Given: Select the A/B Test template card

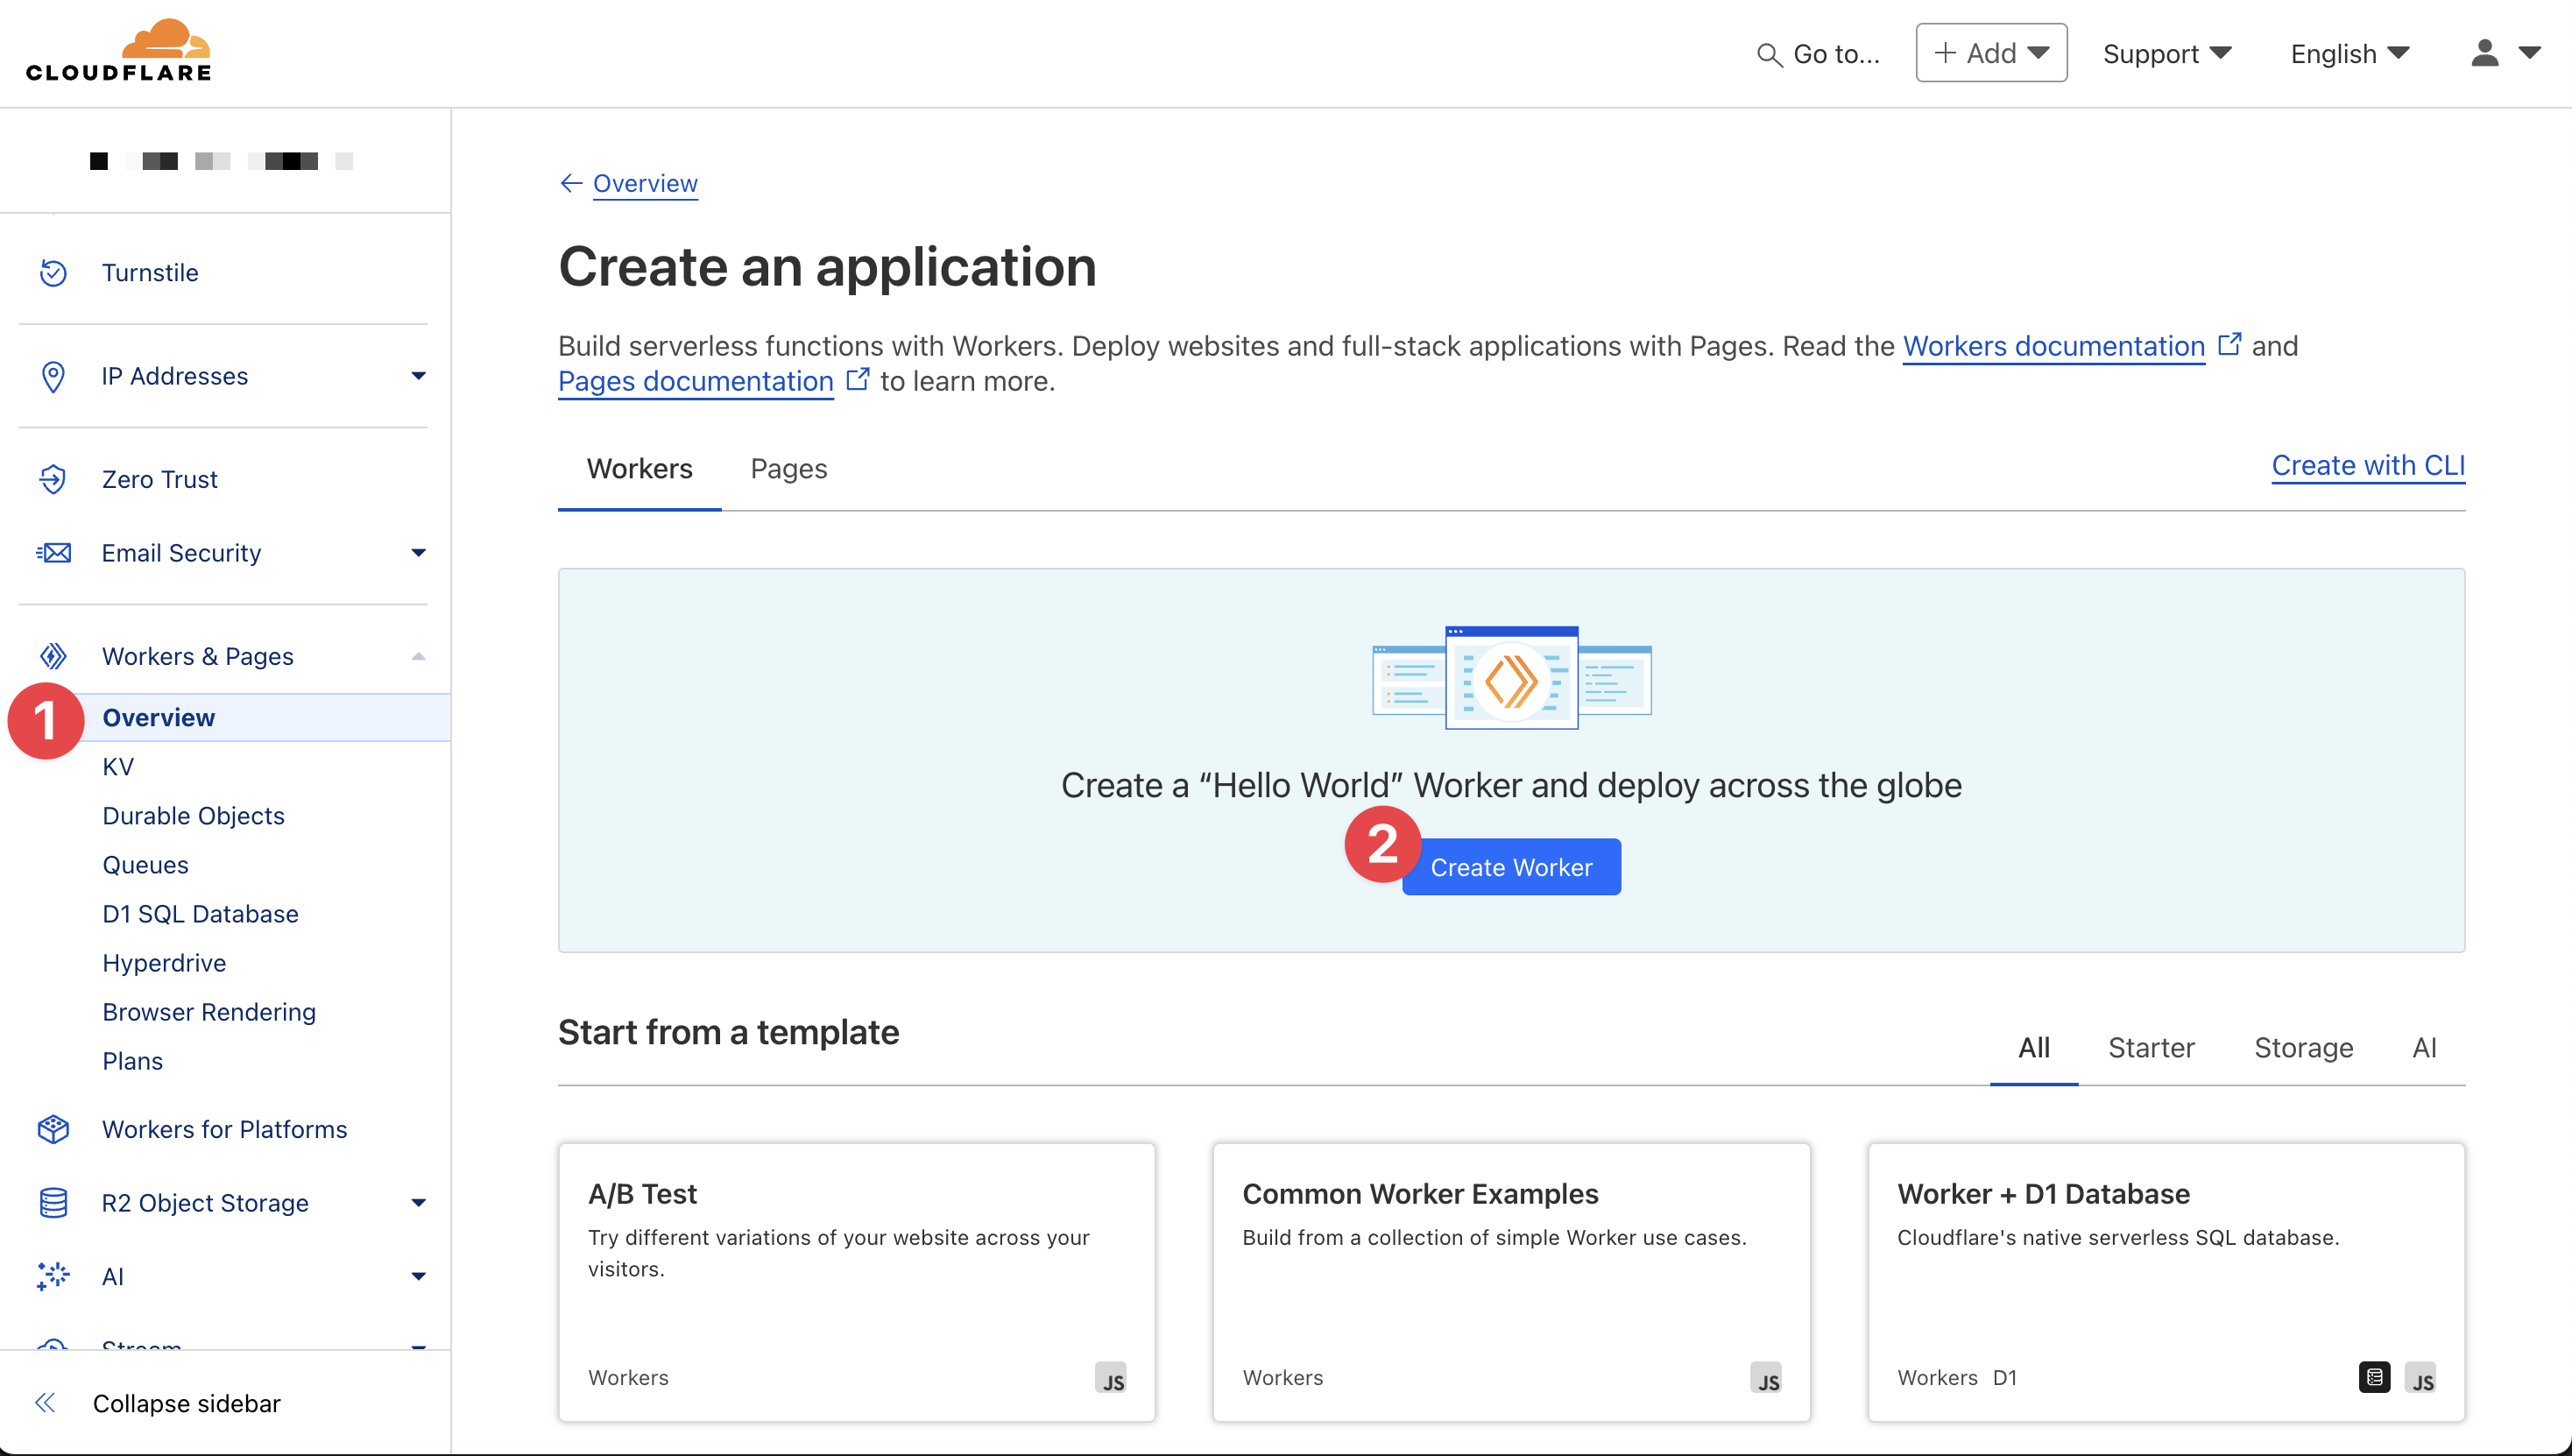Looking at the screenshot, I should (856, 1281).
